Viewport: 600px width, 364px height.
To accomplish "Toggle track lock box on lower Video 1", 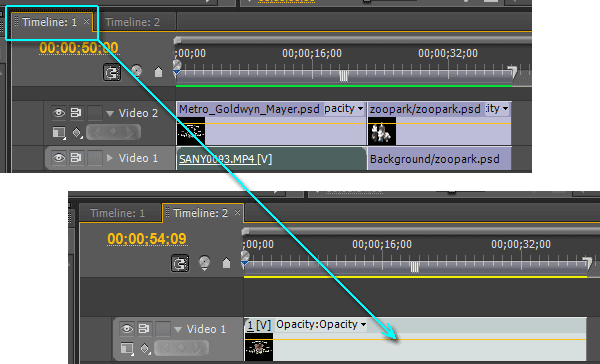I will click(163, 328).
